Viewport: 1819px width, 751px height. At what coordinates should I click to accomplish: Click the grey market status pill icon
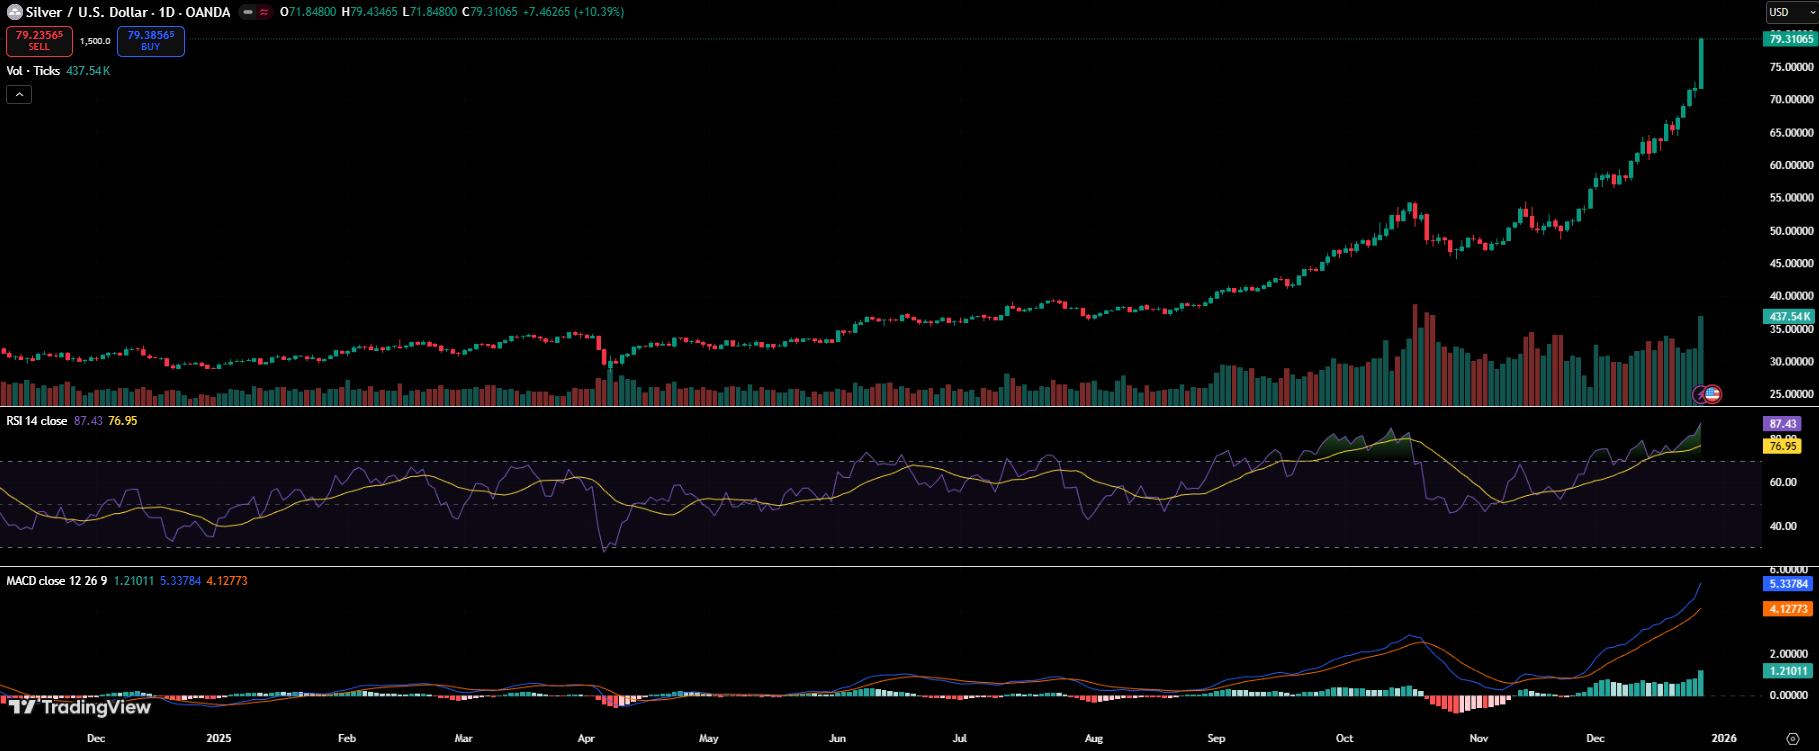click(247, 12)
